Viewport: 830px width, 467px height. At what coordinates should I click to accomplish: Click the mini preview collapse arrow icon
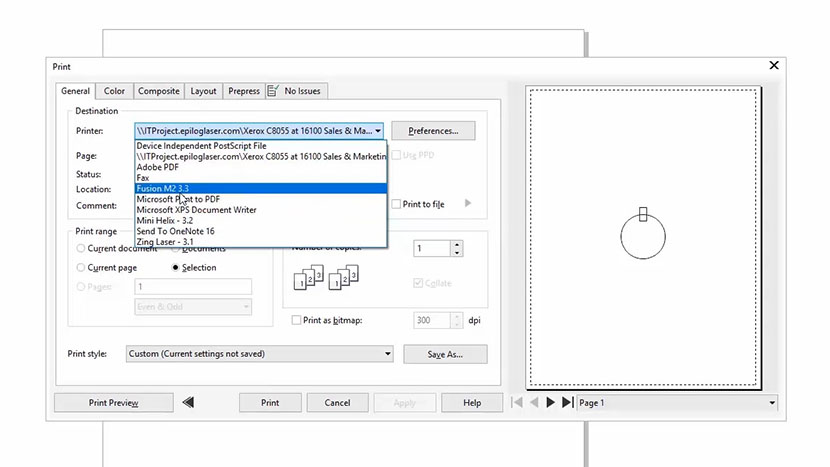pyautogui.click(x=188, y=403)
